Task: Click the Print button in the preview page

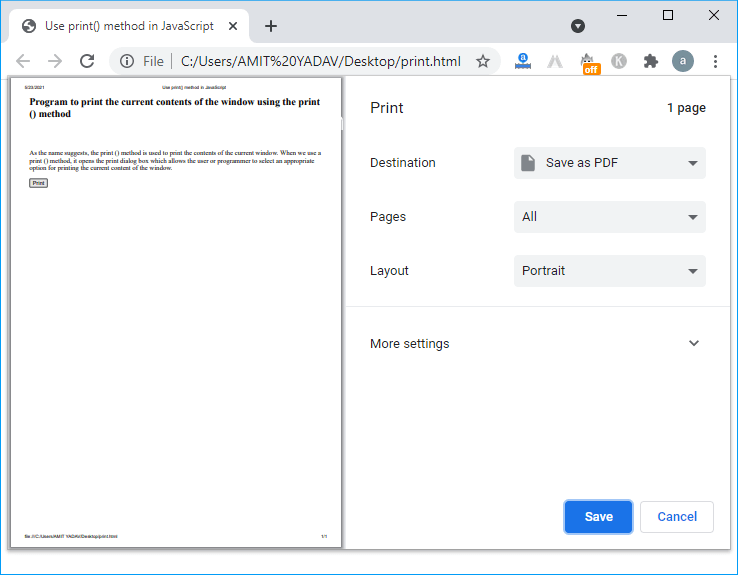Action: click(x=39, y=183)
